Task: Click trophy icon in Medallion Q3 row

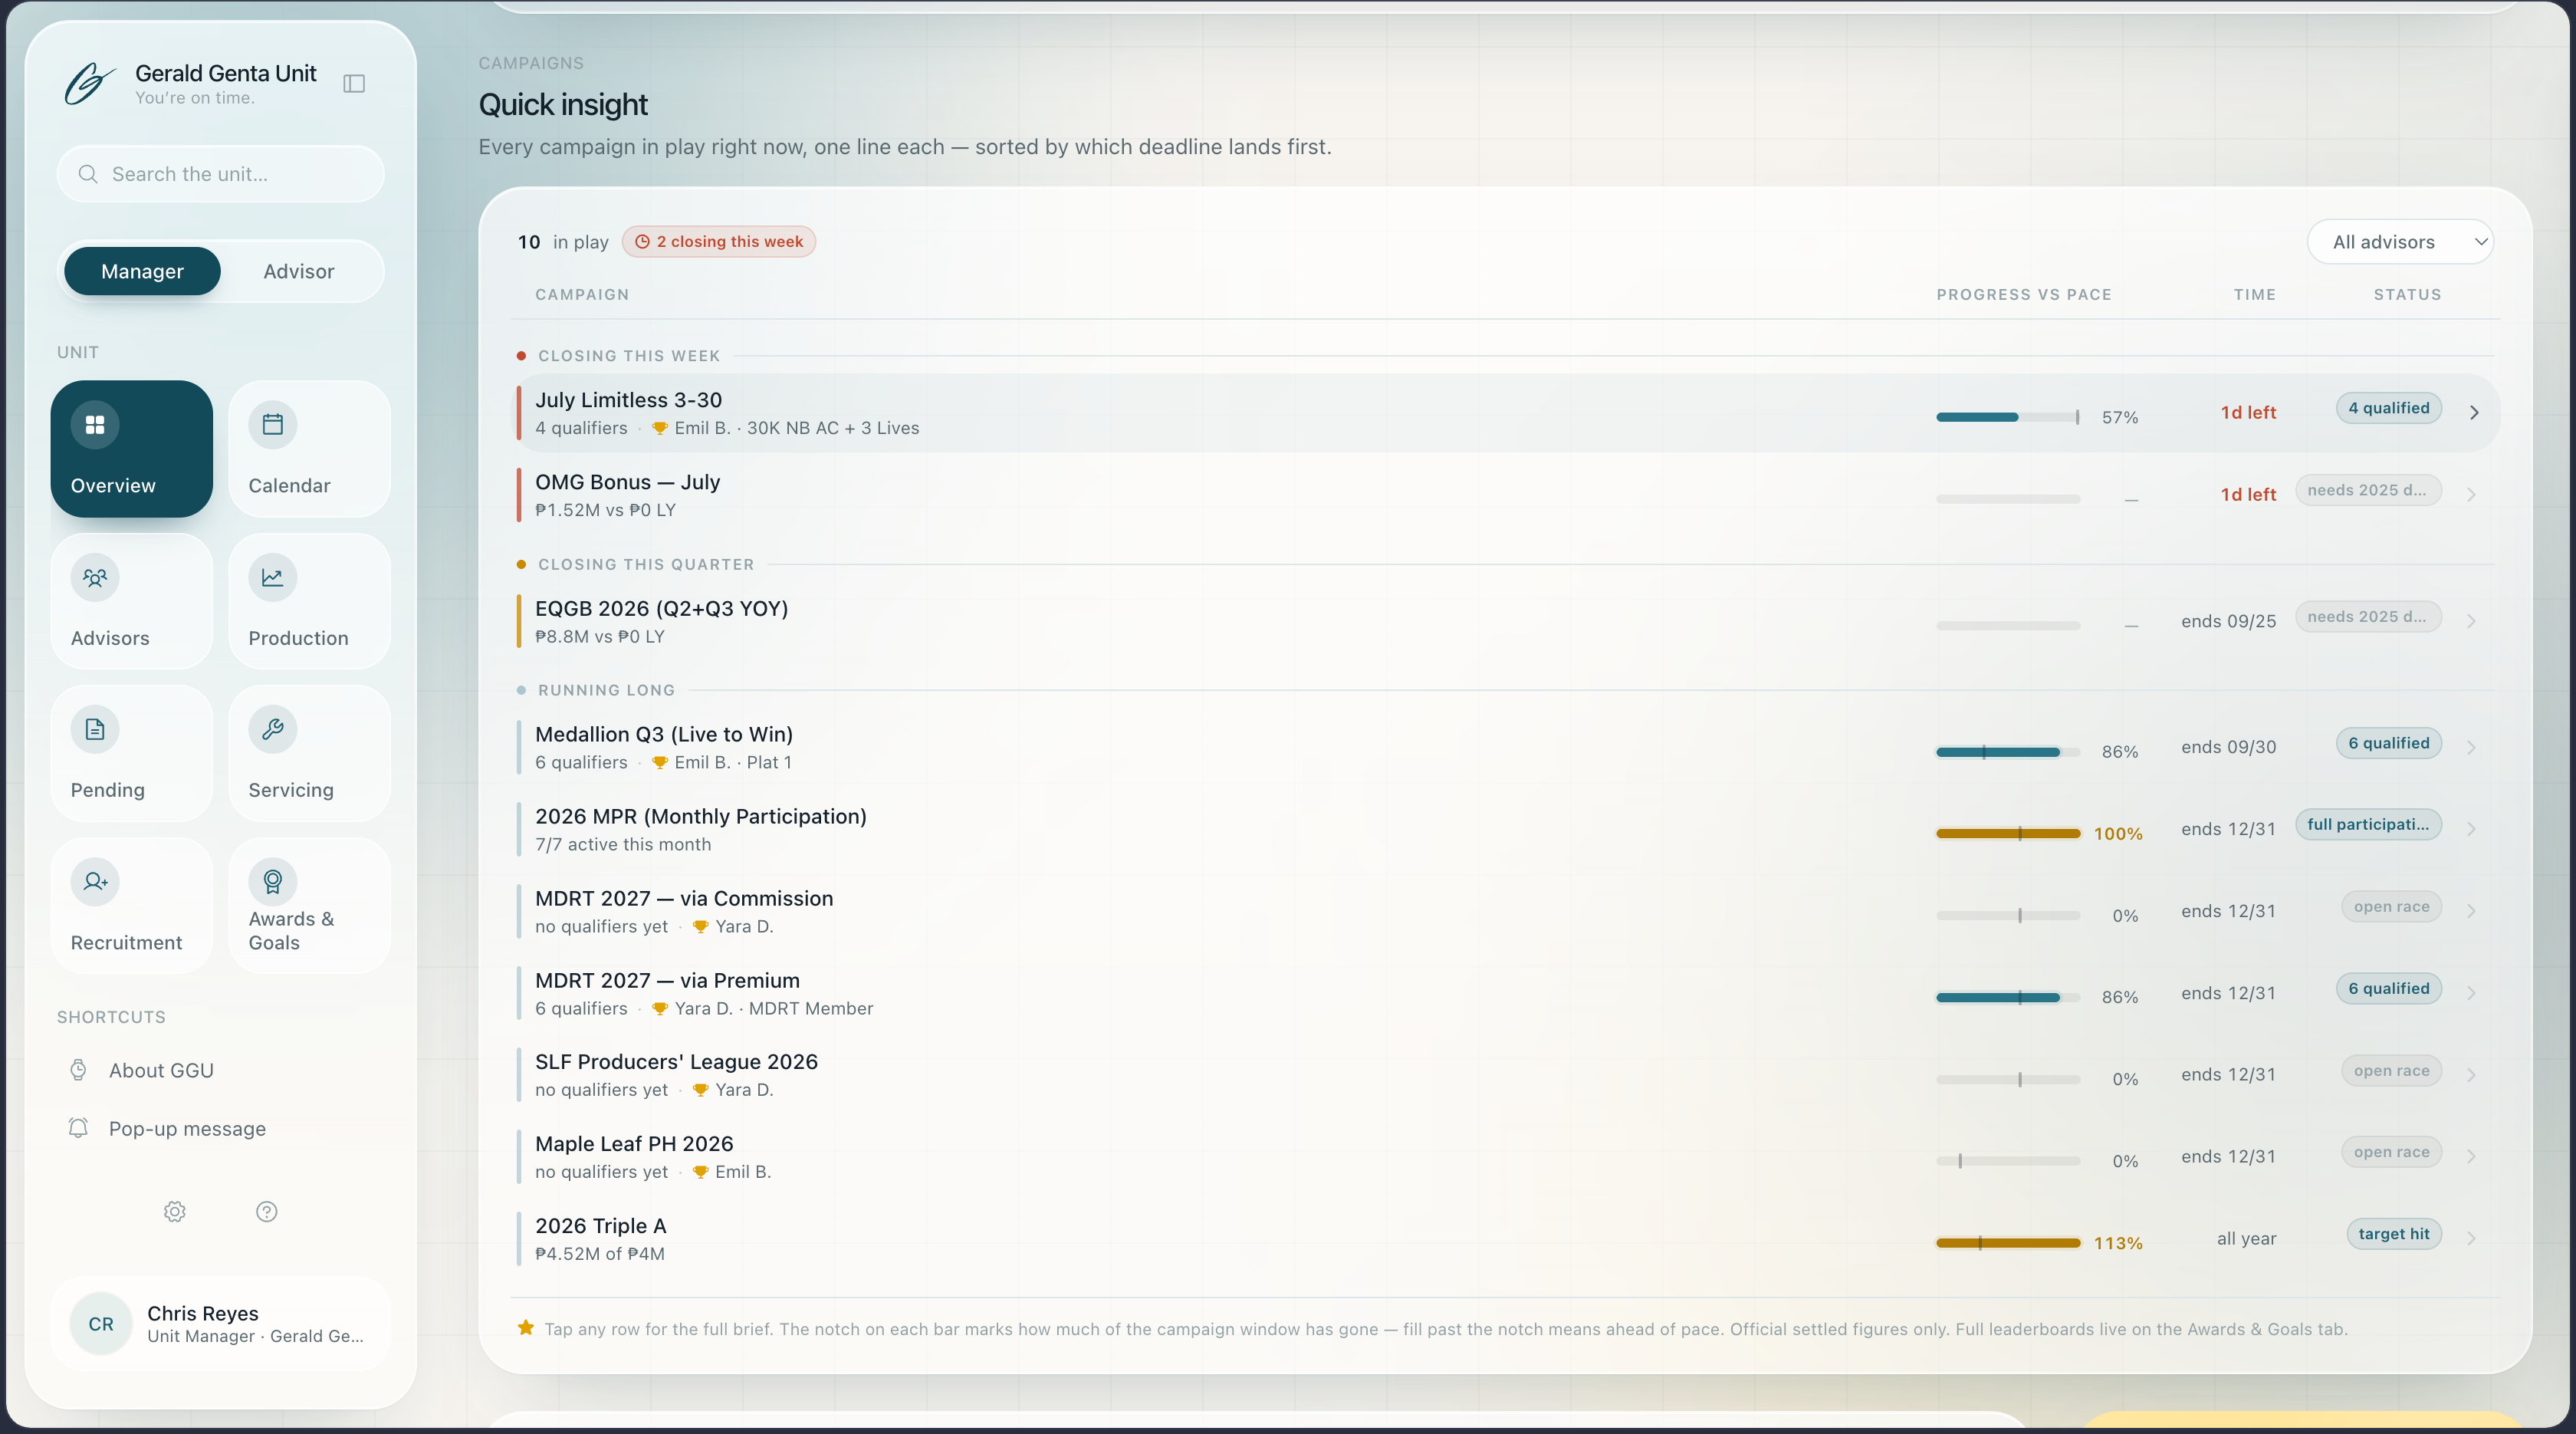Action: (x=660, y=762)
